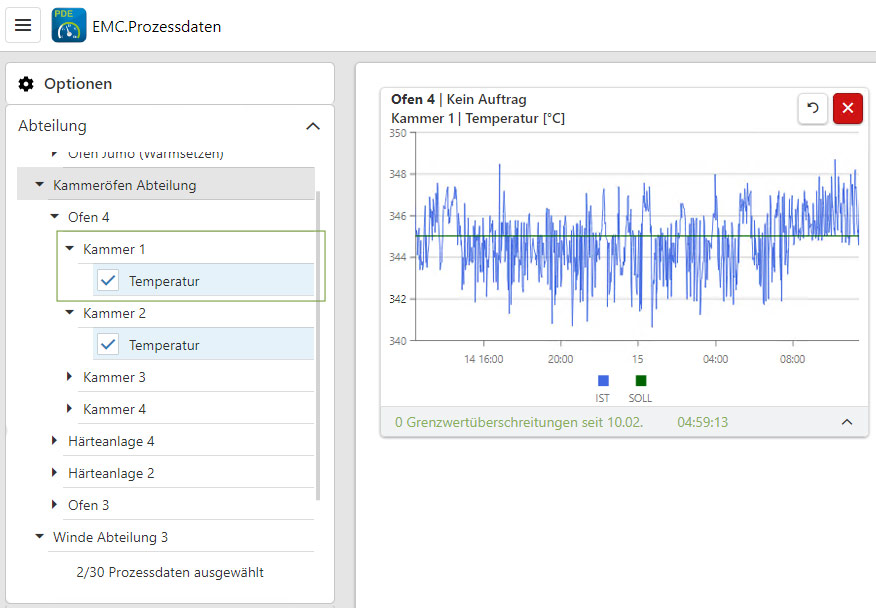Screen dimensions: 876x608
Task: Click the Optionen gear icon
Action: coord(26,84)
